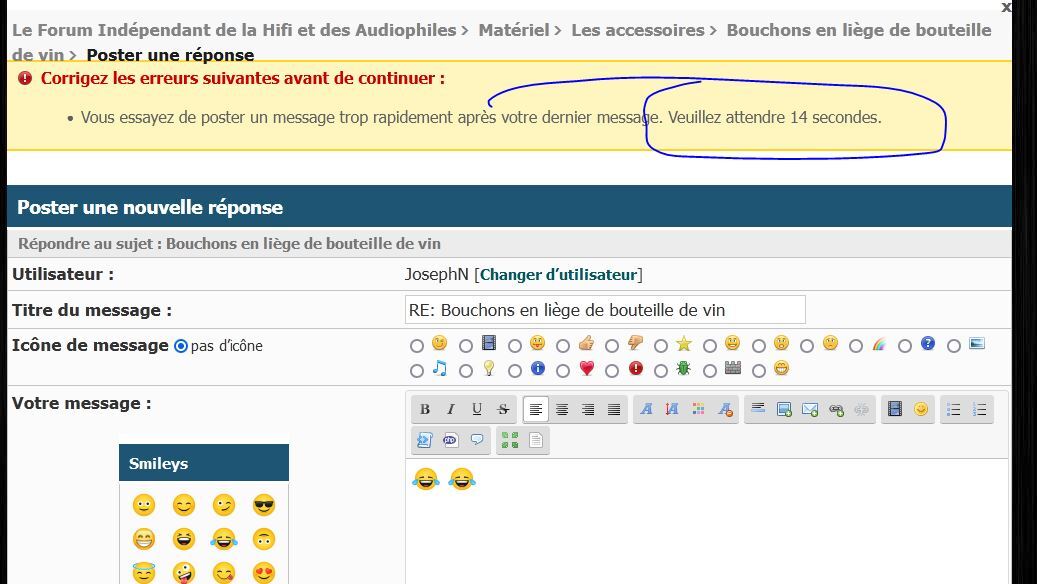Click the Titre du message input field

(x=604, y=310)
